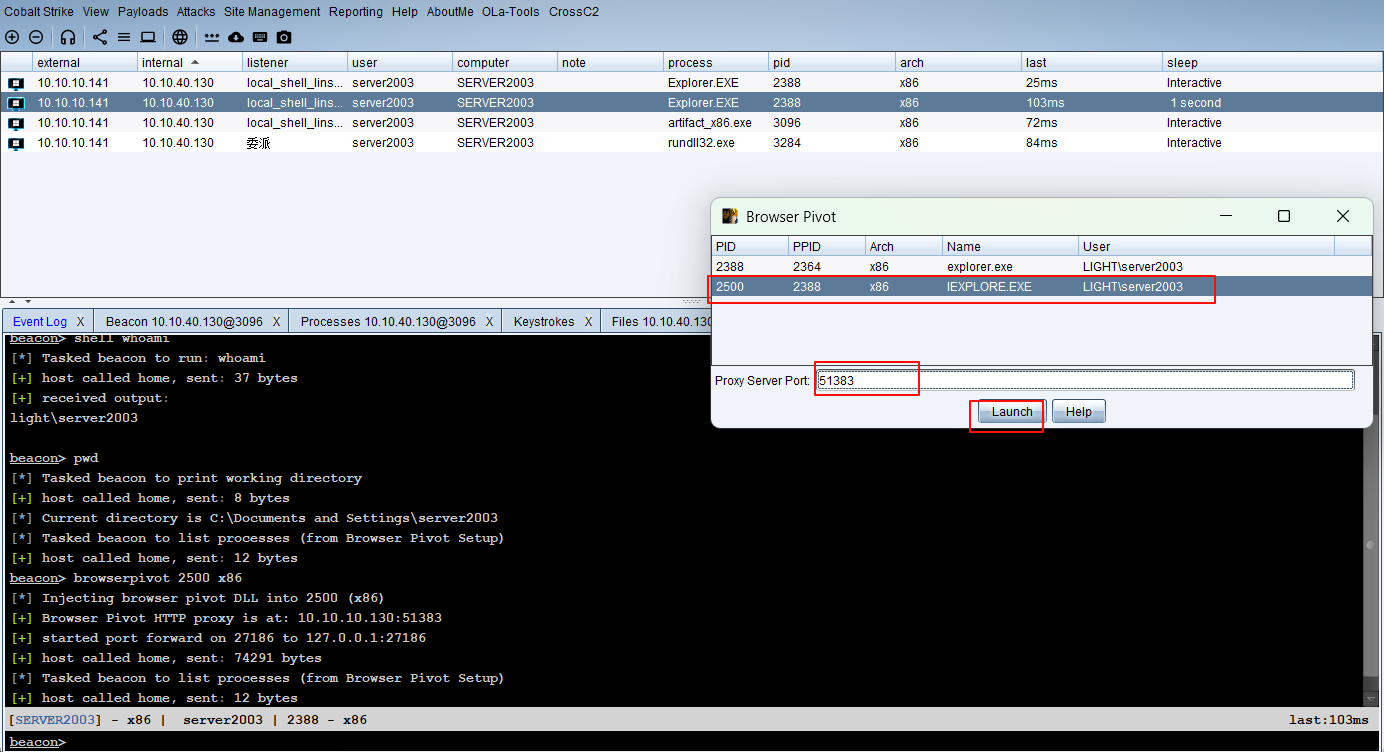This screenshot has height=752, width=1384.
Task: Sort sessions by sleep column header
Action: coord(1272,62)
